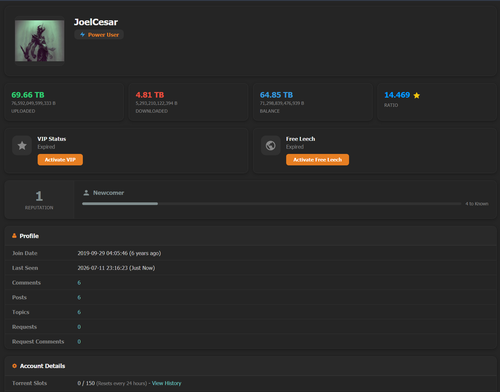
Task: Click the Newcomer rank label
Action: tap(108, 193)
